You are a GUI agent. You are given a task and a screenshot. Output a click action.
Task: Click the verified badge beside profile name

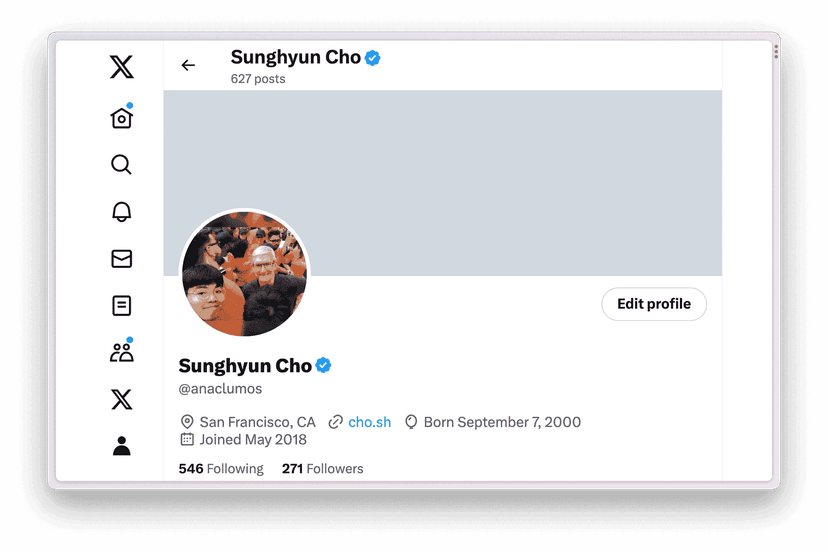pos(323,365)
